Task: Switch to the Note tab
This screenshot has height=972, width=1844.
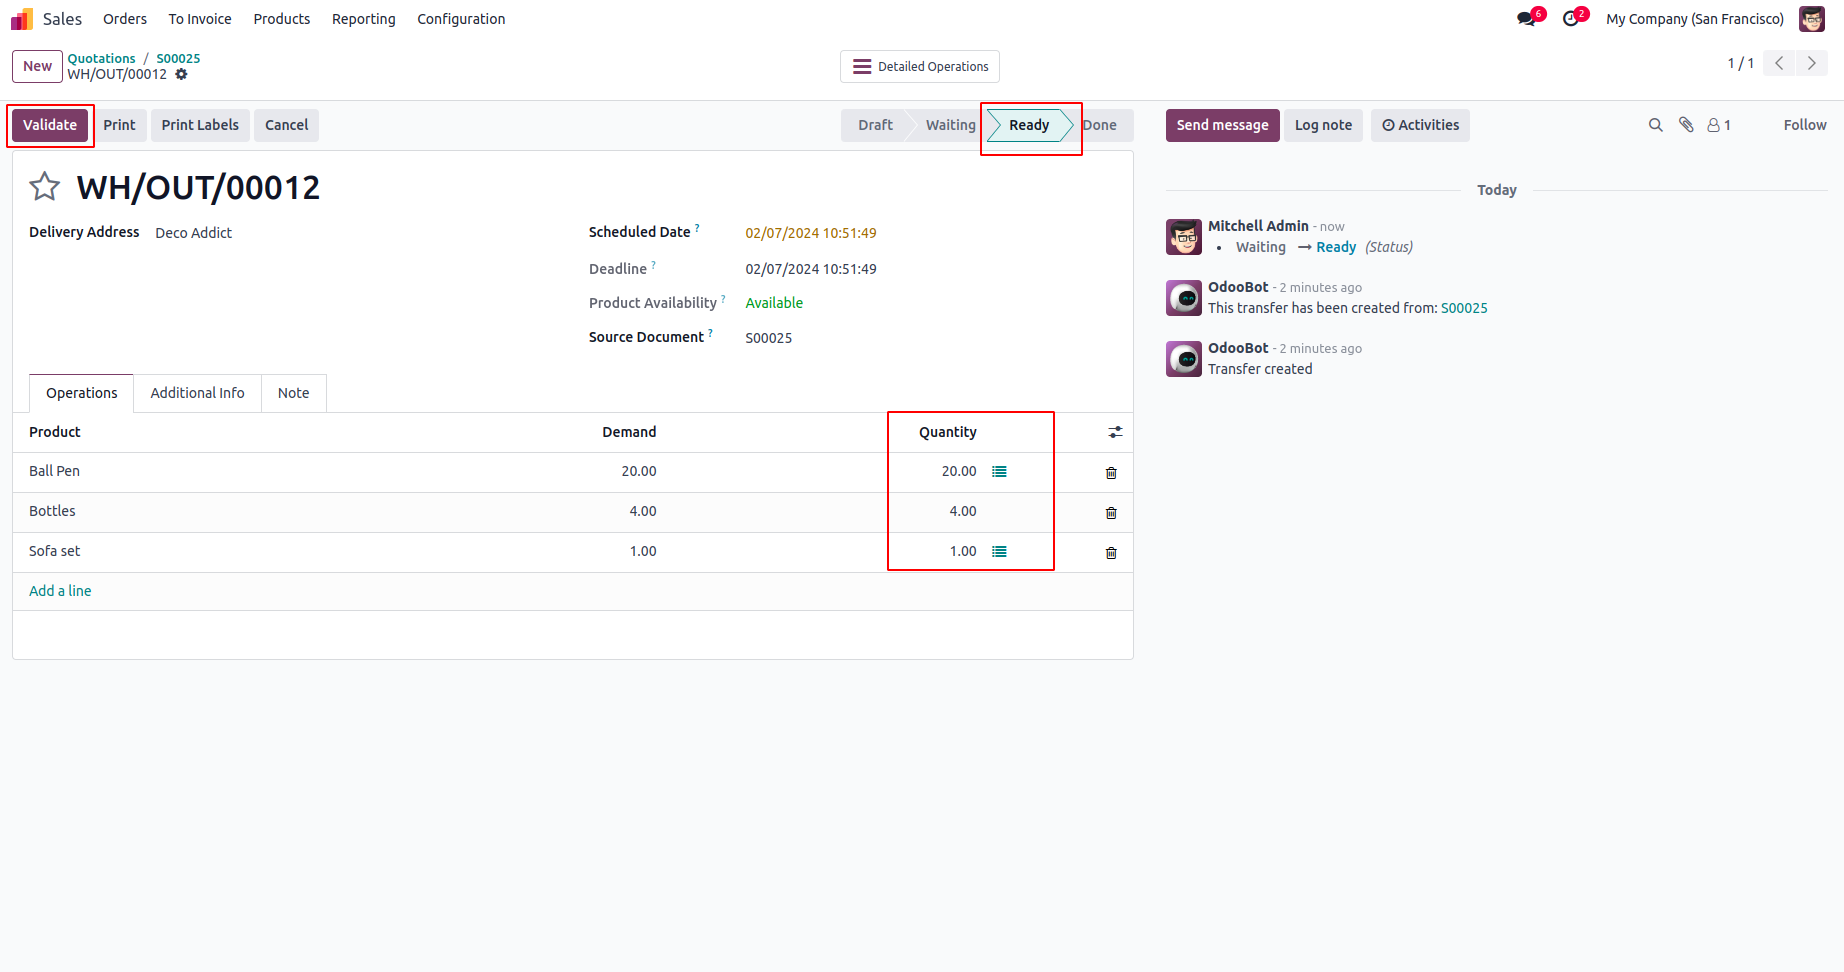Action: [x=294, y=393]
